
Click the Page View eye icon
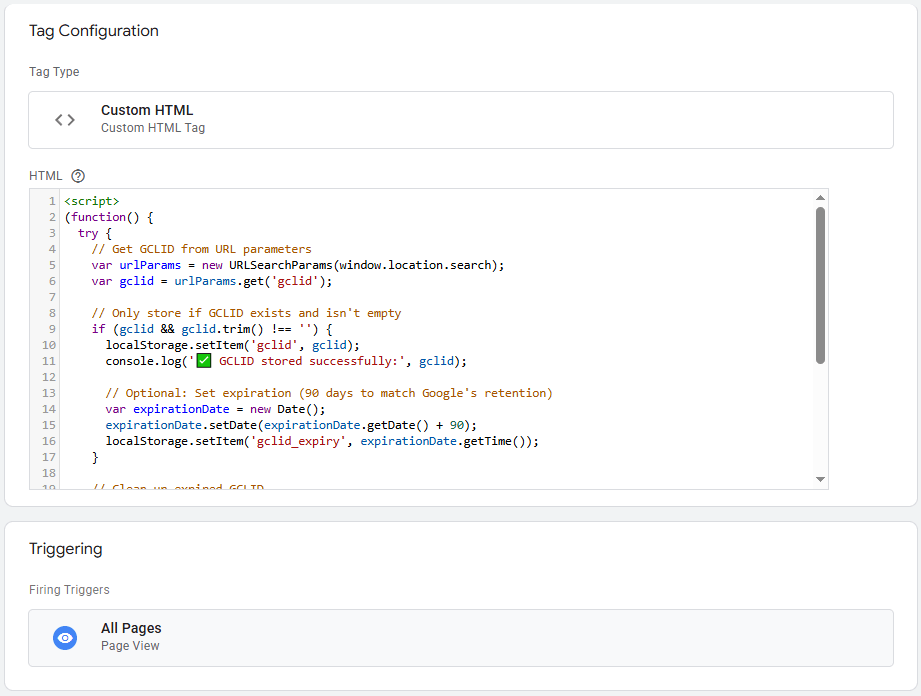pyautogui.click(x=64, y=637)
